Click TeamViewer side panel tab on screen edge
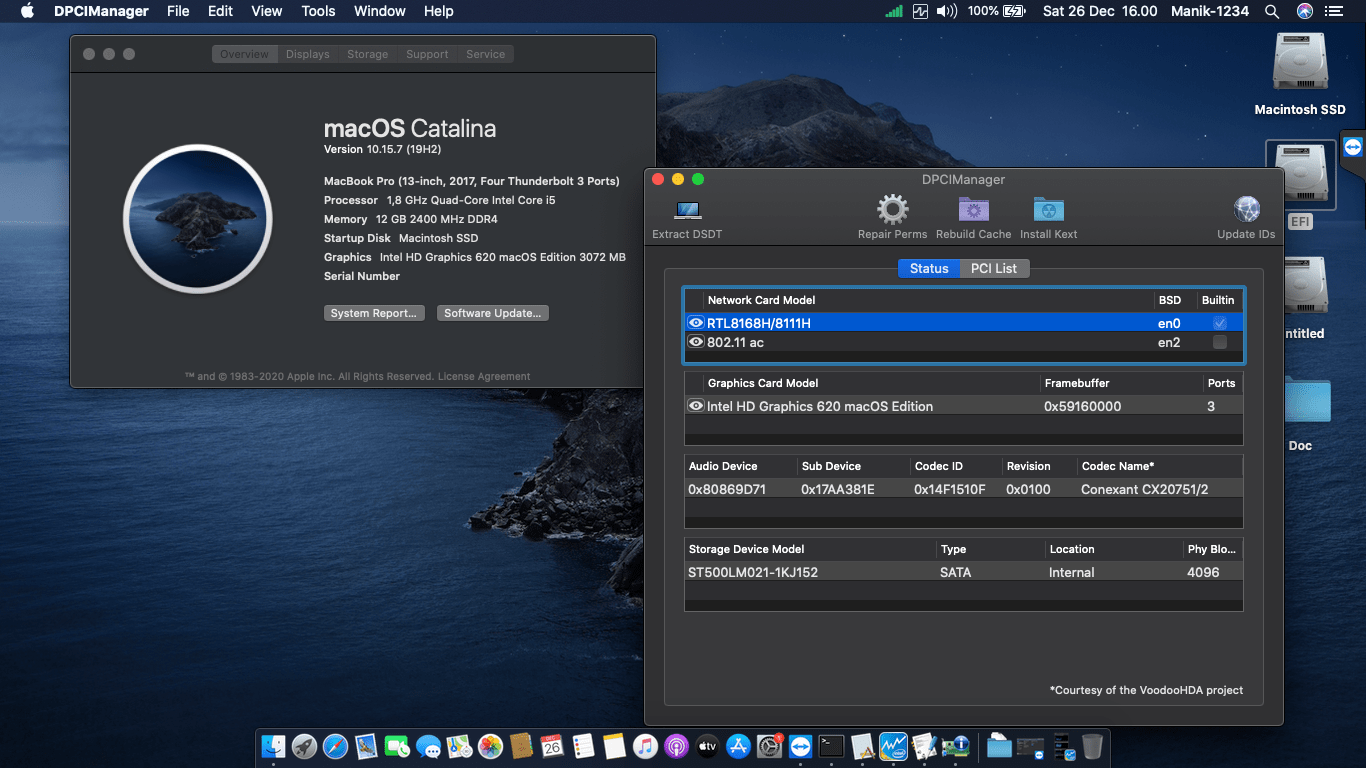The image size is (1366, 768). [x=1353, y=147]
